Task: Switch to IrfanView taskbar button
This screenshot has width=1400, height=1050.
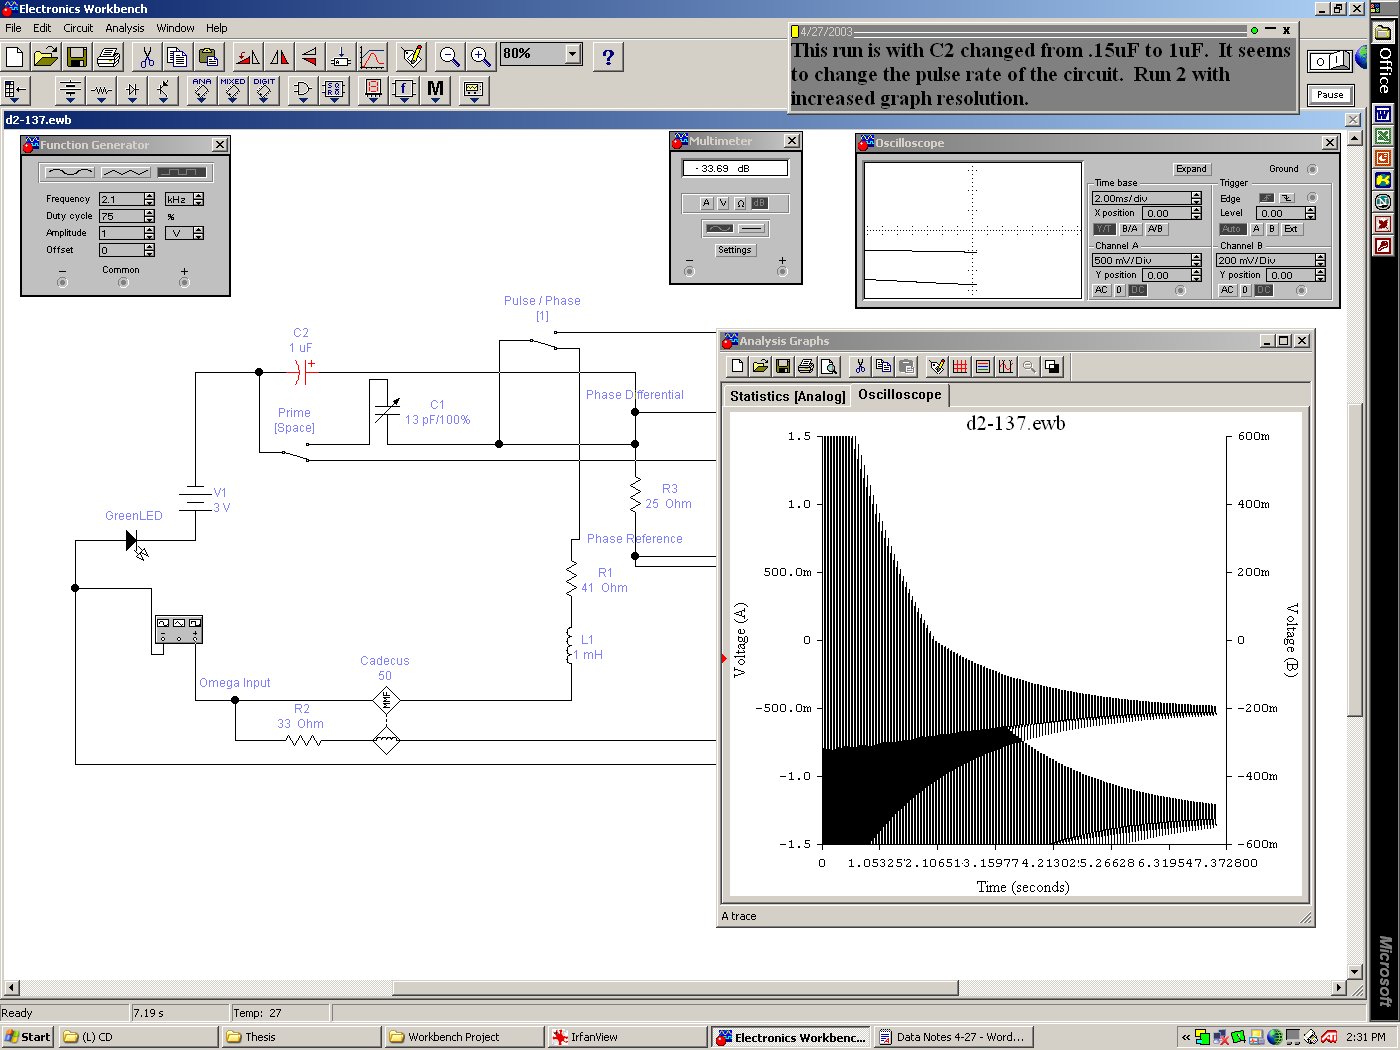Action: (x=629, y=1037)
